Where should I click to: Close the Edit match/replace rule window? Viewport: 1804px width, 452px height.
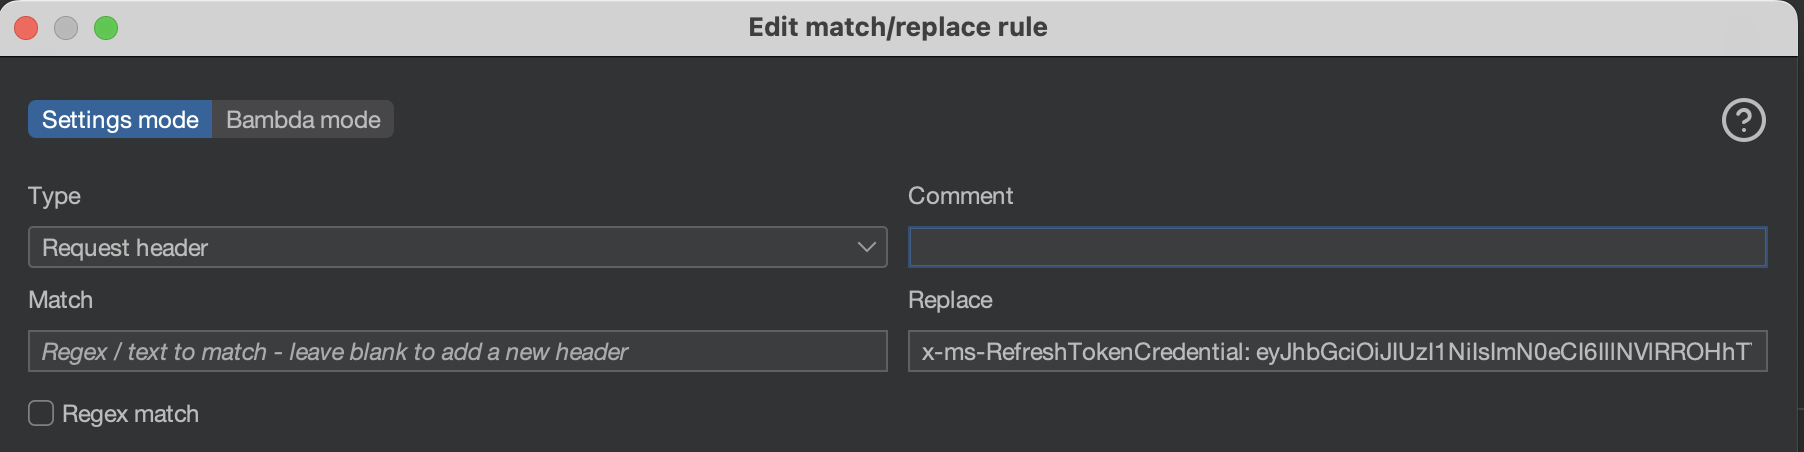tap(26, 28)
